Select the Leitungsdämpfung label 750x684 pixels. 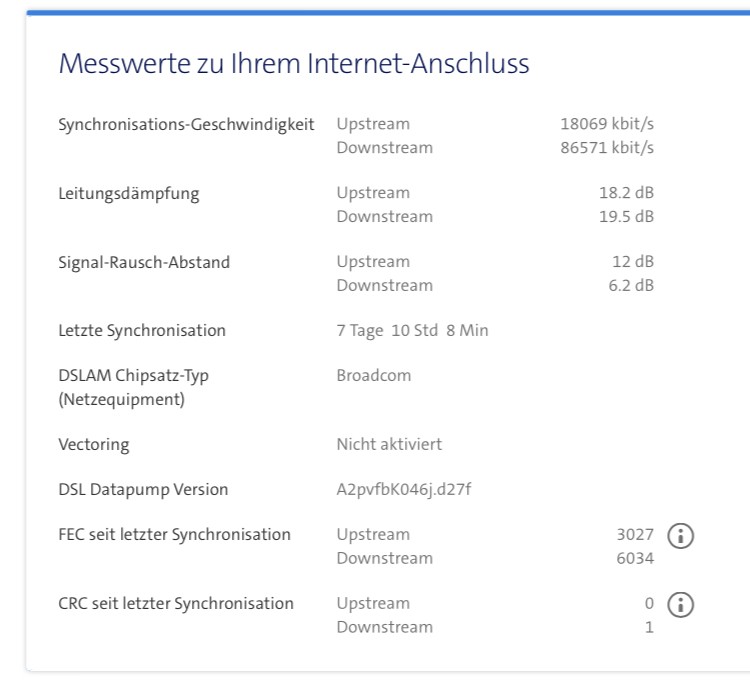click(128, 193)
